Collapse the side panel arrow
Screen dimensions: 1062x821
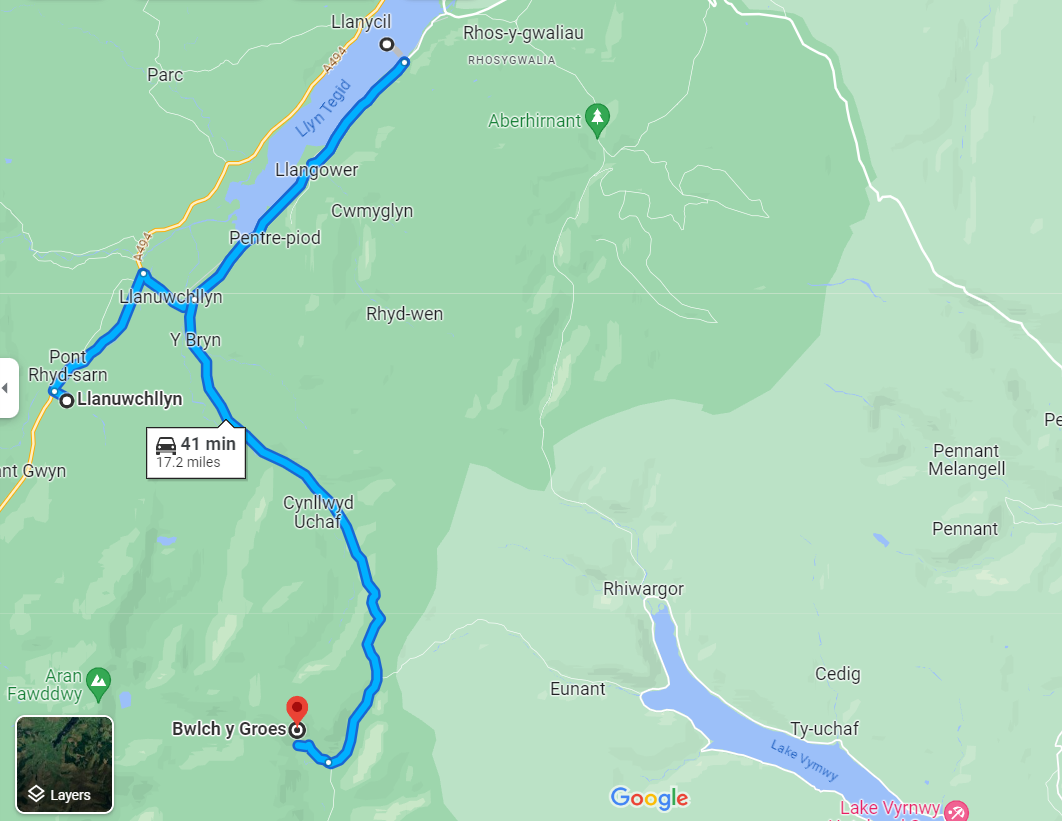click(x=6, y=388)
